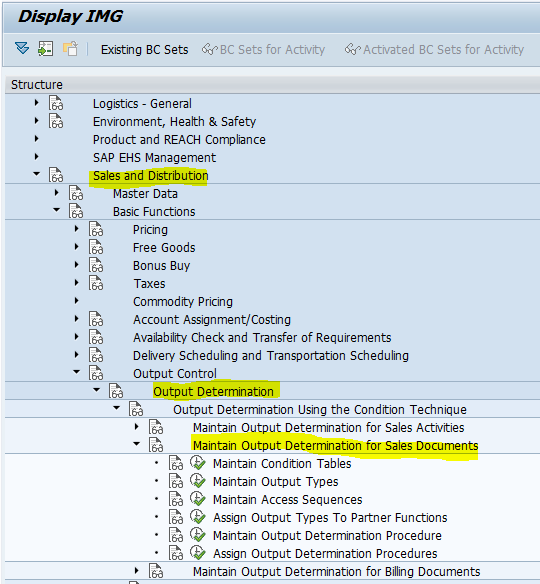Open documentation icon for Billing Documents row
This screenshot has width=540, height=584.
pyautogui.click(x=156, y=571)
